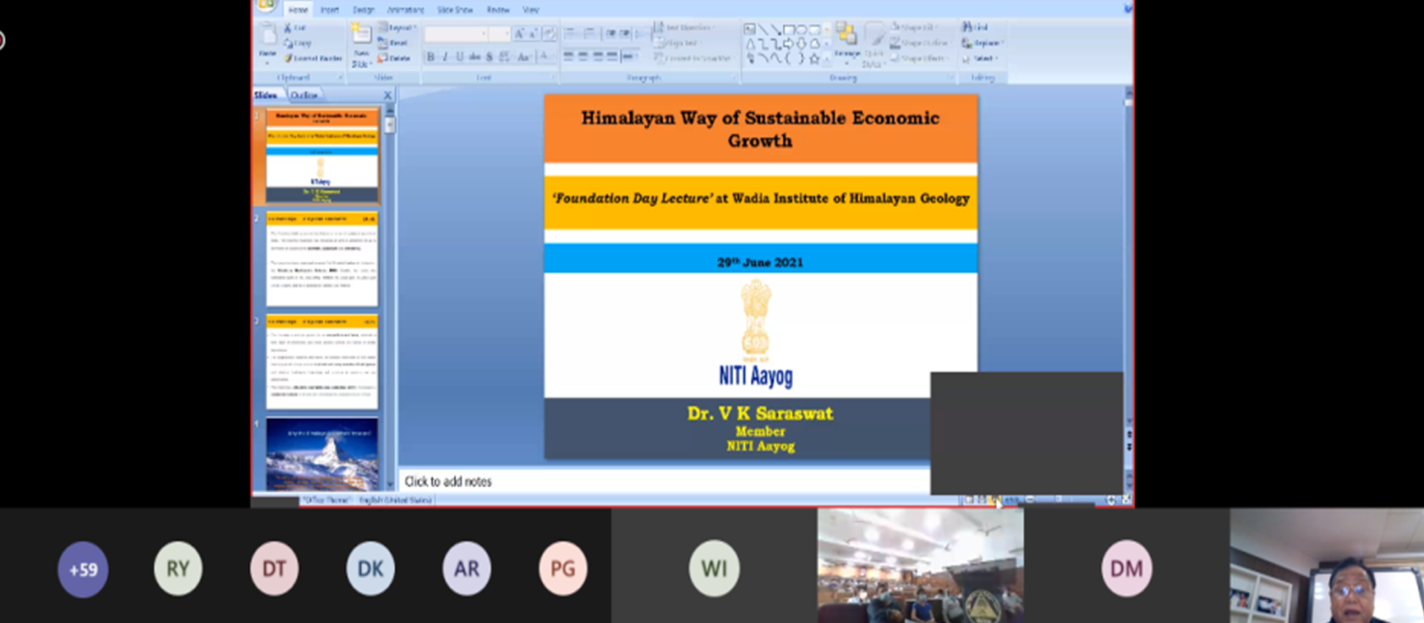Show the +59 more participants

pos(83,569)
